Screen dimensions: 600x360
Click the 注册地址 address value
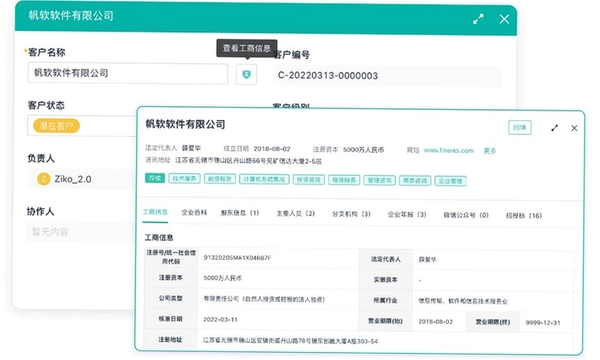coord(290,341)
